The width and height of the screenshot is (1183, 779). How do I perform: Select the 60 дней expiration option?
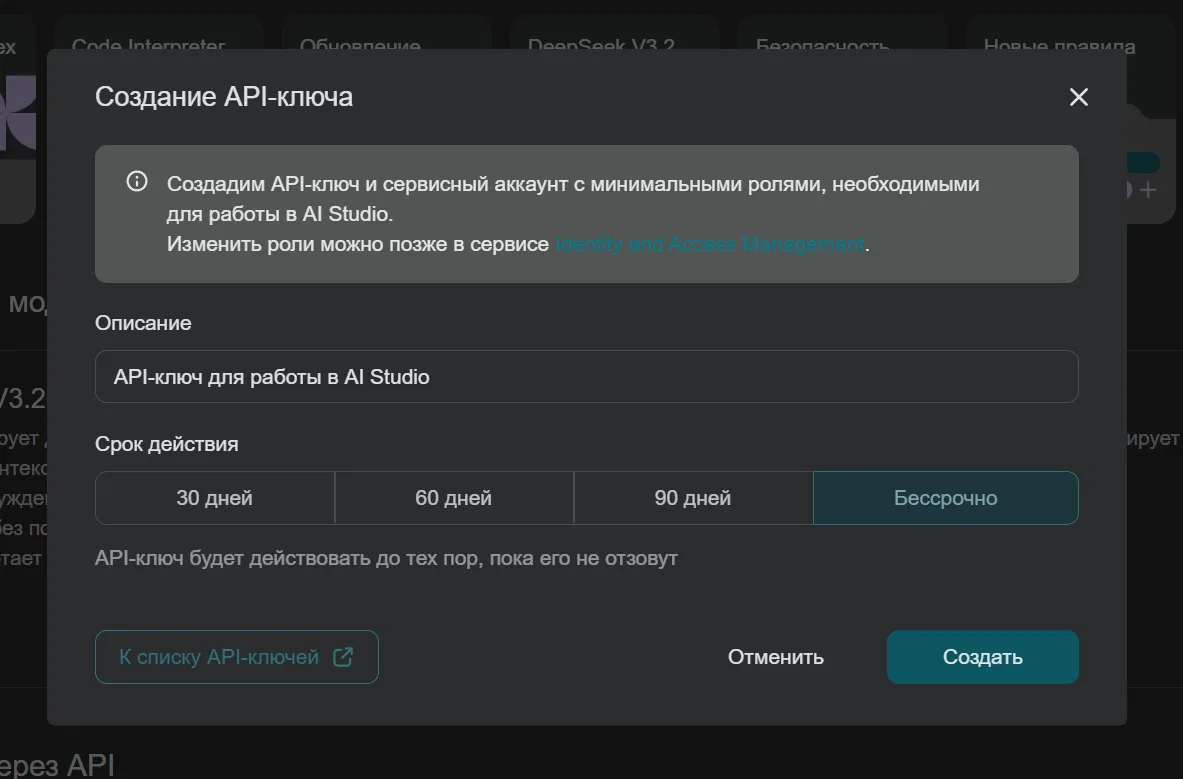[453, 498]
